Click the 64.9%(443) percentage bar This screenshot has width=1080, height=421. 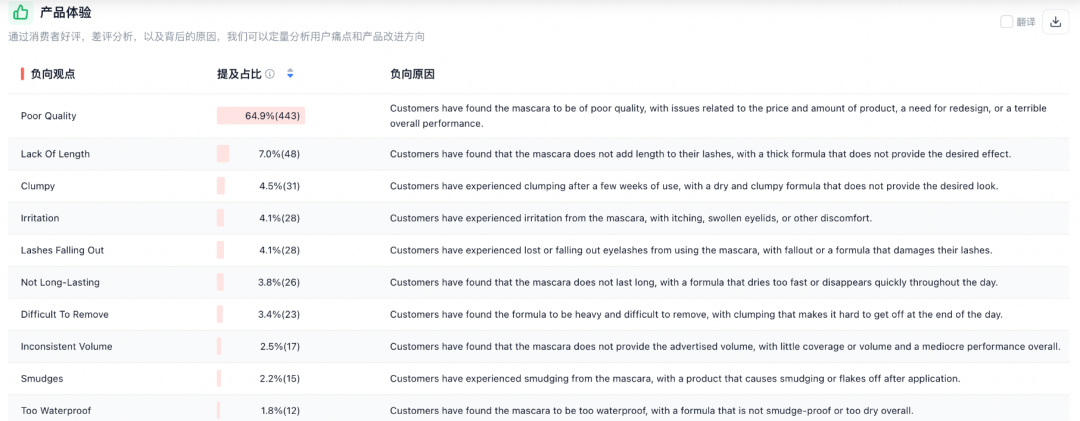[x=261, y=116]
